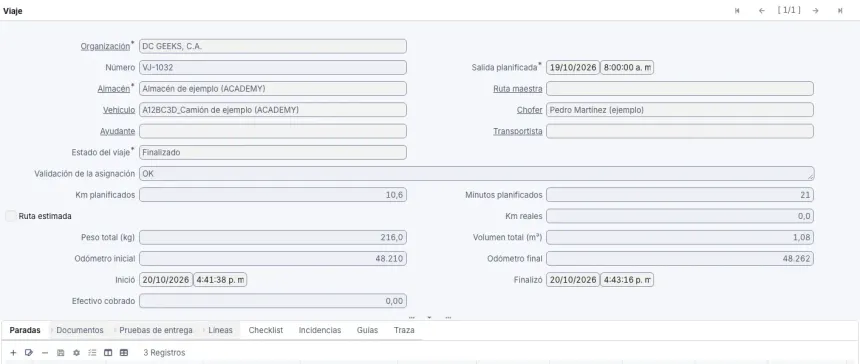This screenshot has height=364, width=860.
Task: Click the empty Transportista field
Action: point(680,131)
